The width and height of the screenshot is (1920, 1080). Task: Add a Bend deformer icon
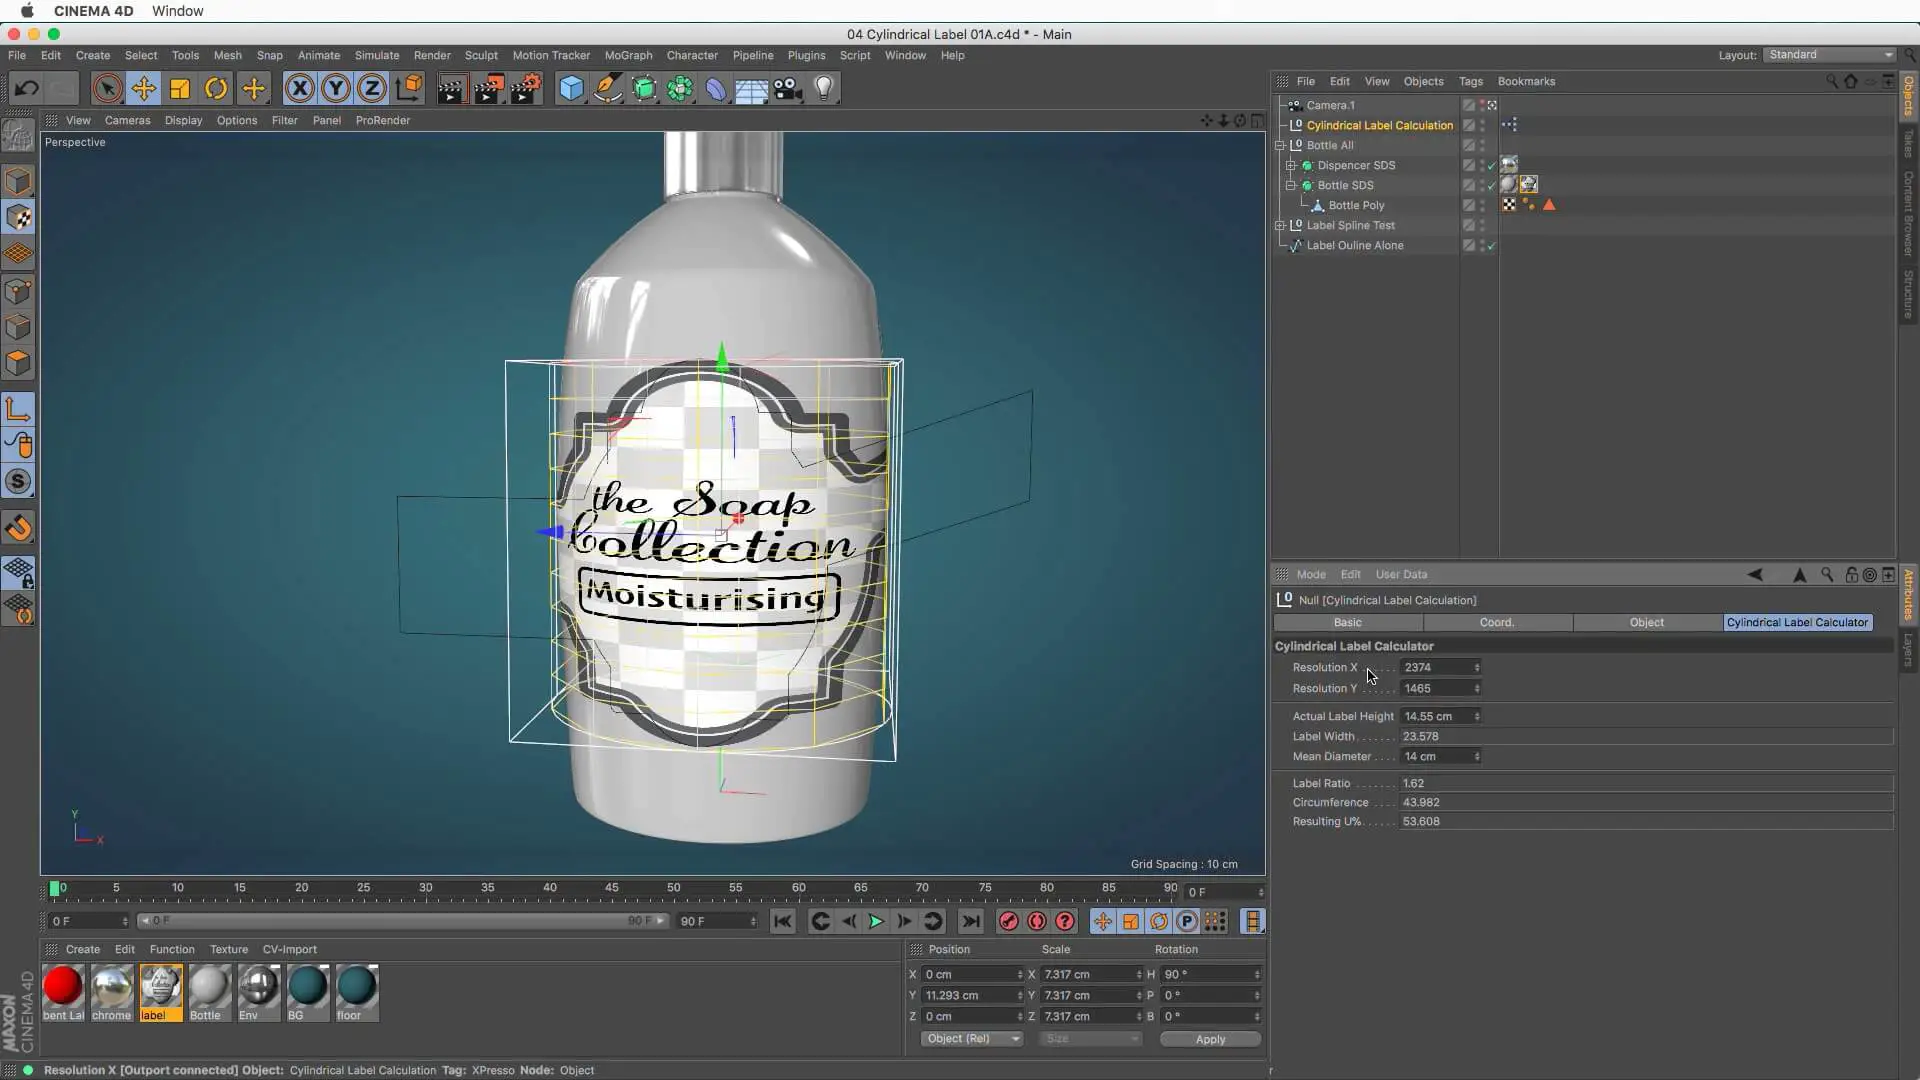pyautogui.click(x=716, y=88)
